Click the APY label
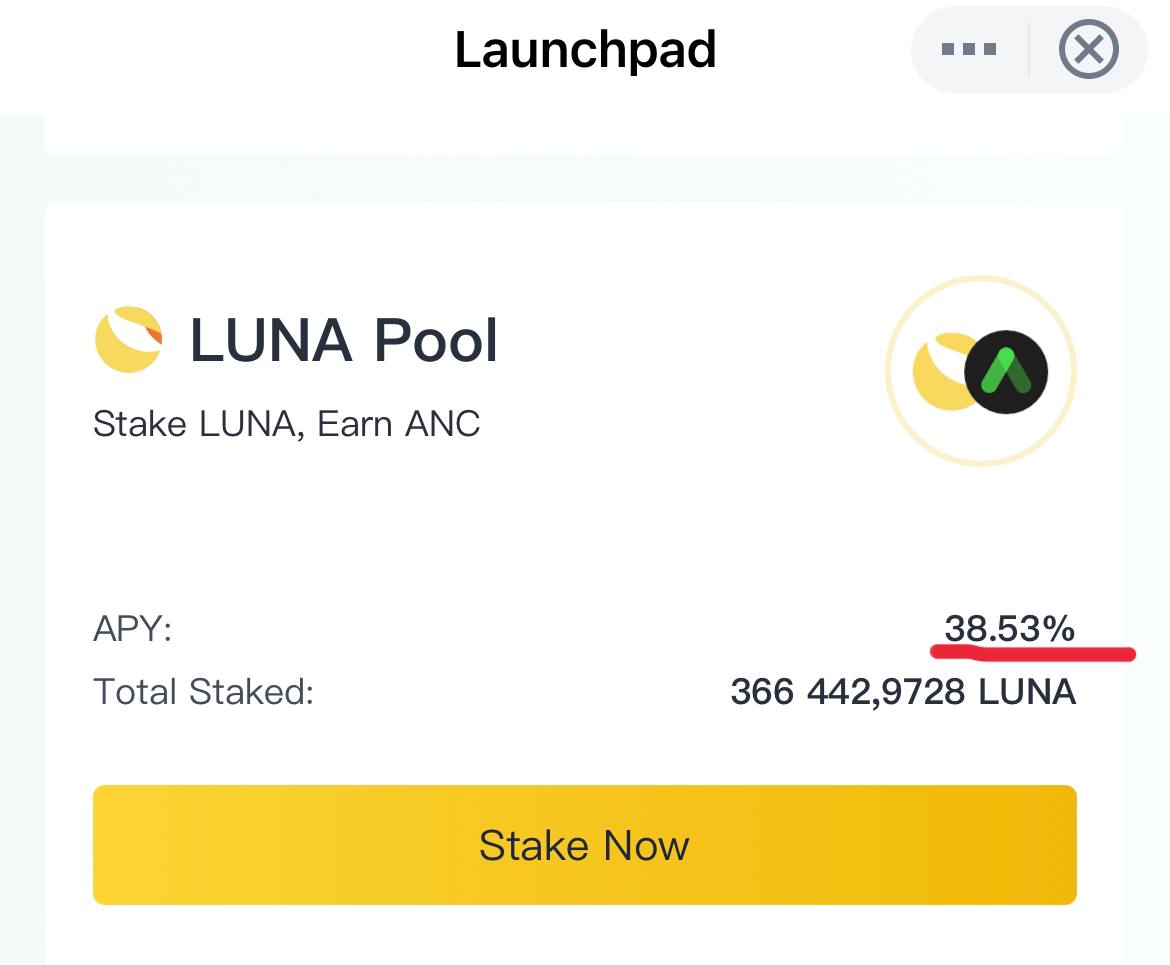Image resolution: width=1170 pixels, height=965 pixels. tap(133, 628)
